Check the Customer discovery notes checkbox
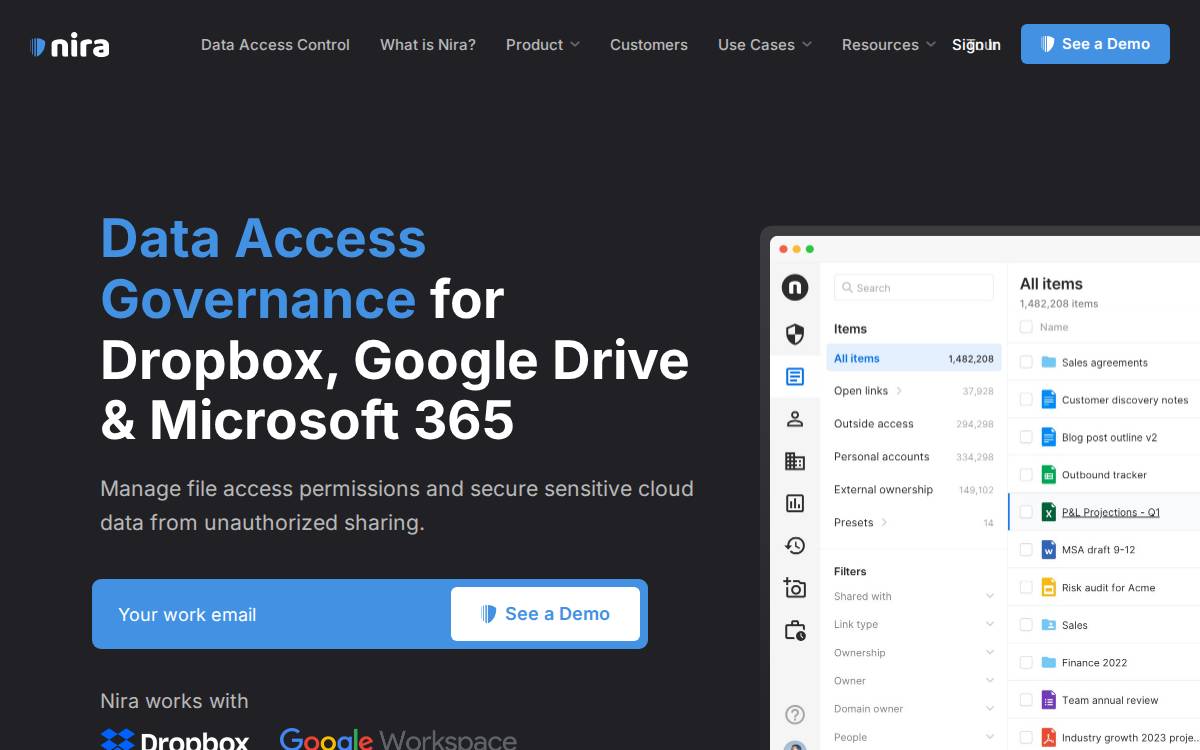Viewport: 1200px width, 750px height. point(1026,399)
